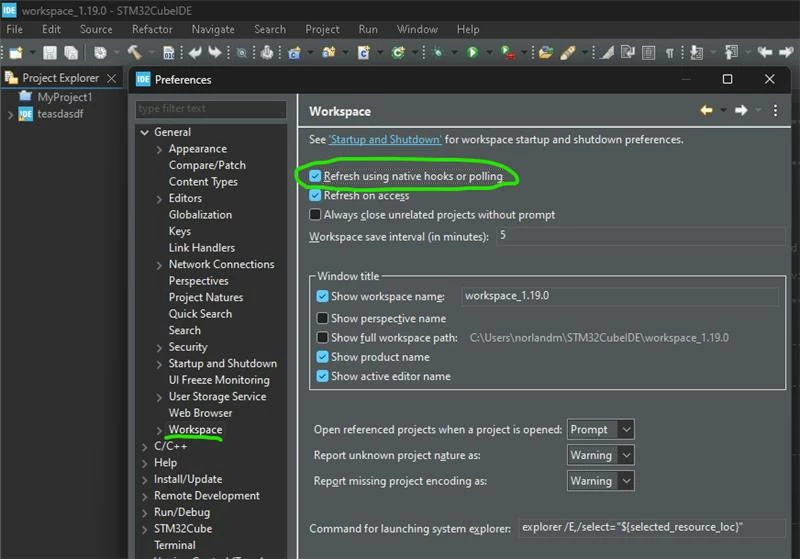Open the Project menu
The height and width of the screenshot is (559, 800).
pyautogui.click(x=322, y=30)
